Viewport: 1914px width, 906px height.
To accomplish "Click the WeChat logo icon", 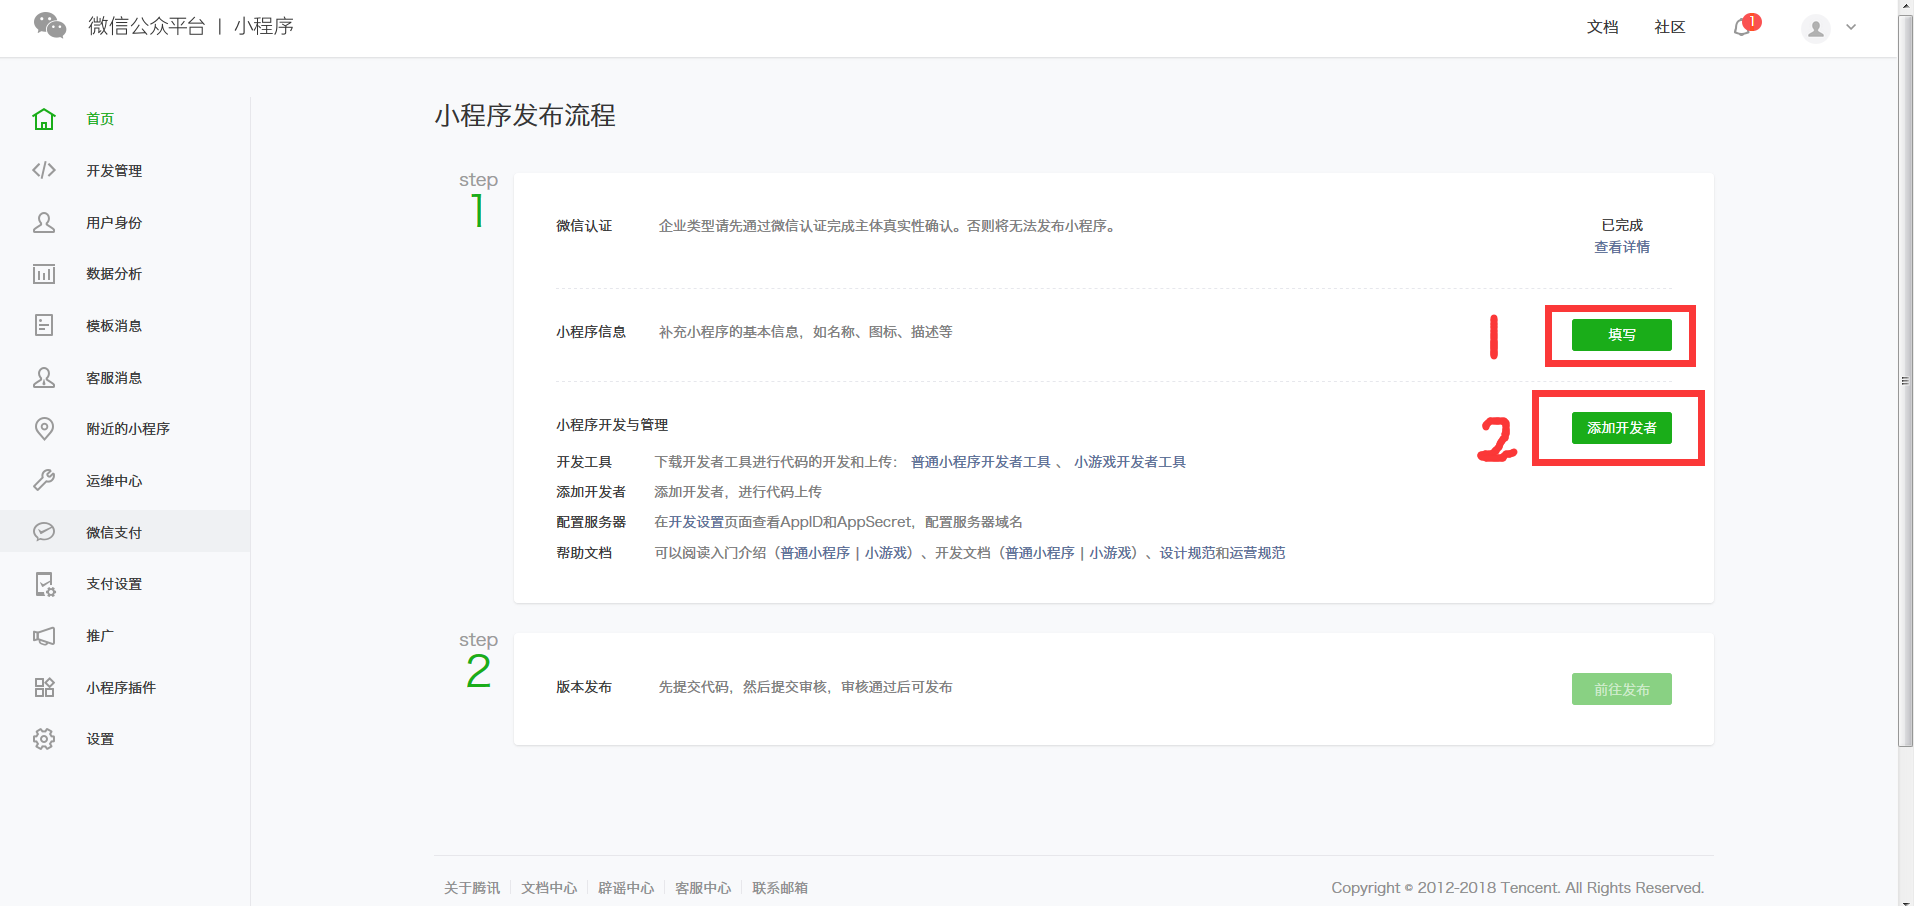I will pyautogui.click(x=50, y=25).
